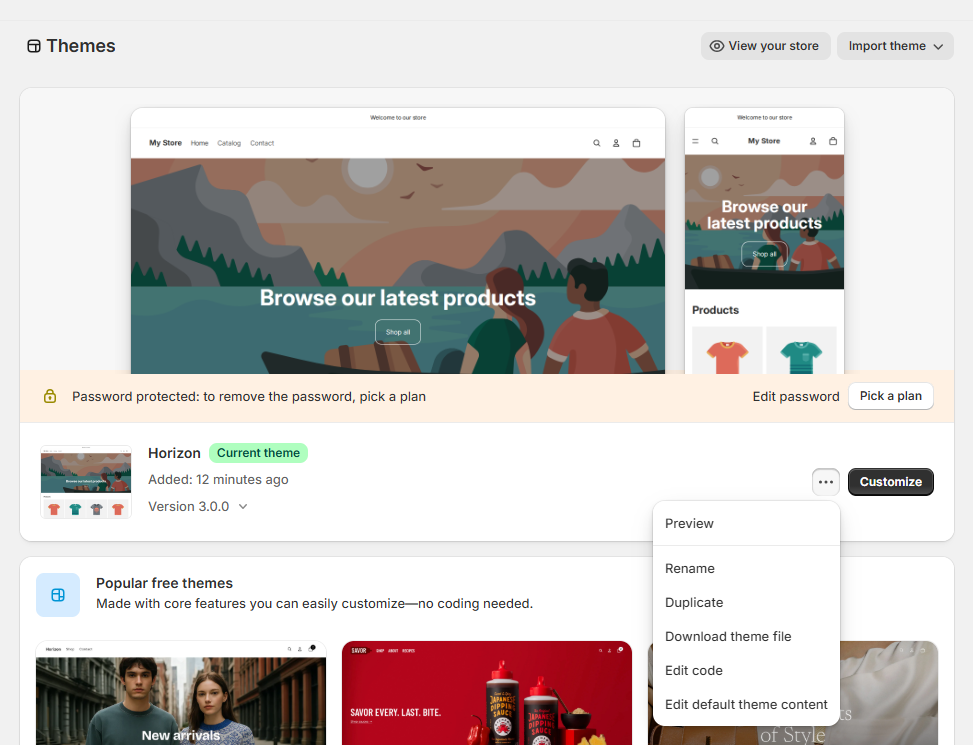Expand the Version 3.0.0 dropdown
Viewport: 973px width, 745px height.
(x=198, y=506)
